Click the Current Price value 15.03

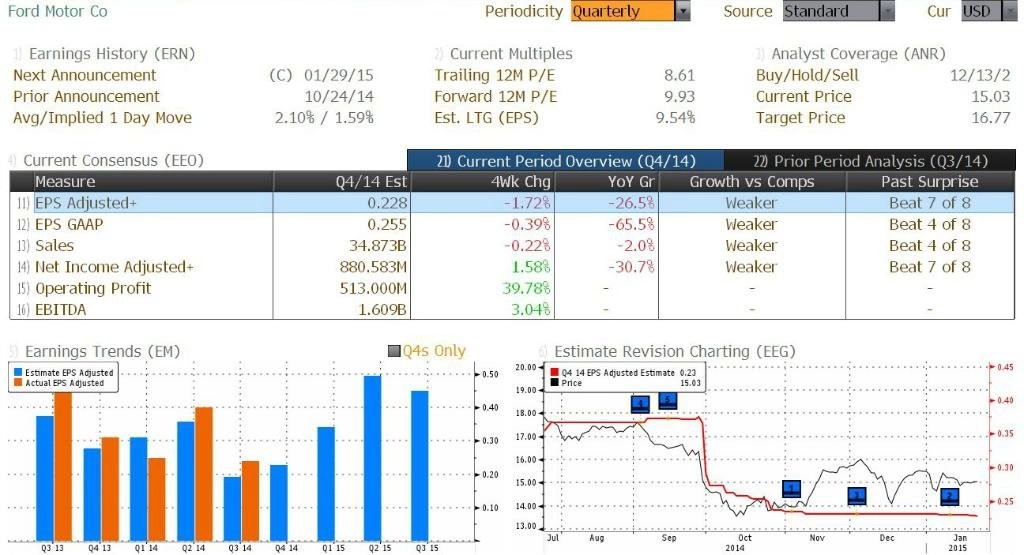pos(991,97)
